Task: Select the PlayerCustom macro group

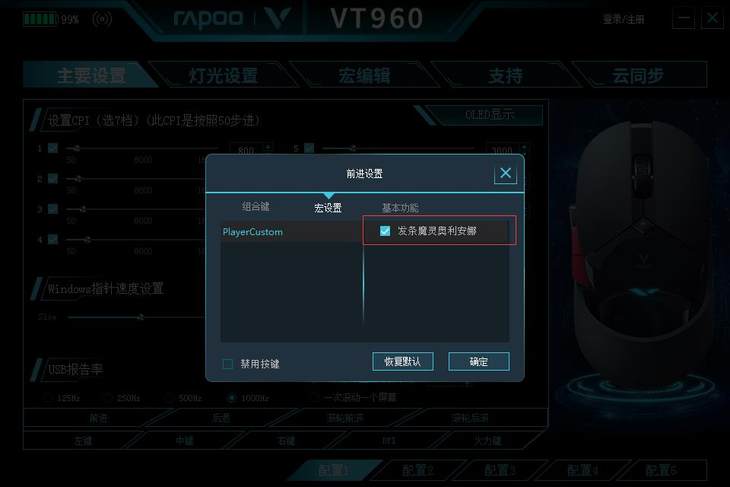Action: (253, 231)
